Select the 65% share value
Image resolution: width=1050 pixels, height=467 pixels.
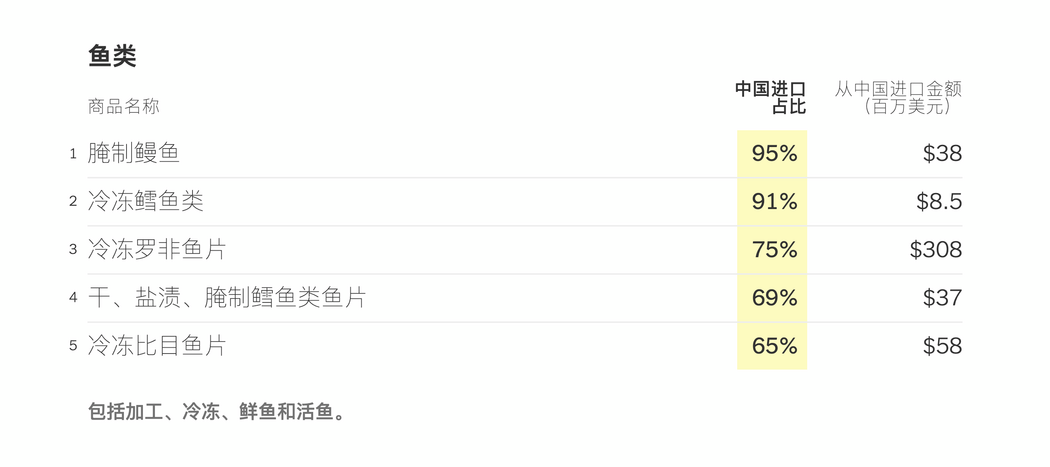[x=774, y=346]
